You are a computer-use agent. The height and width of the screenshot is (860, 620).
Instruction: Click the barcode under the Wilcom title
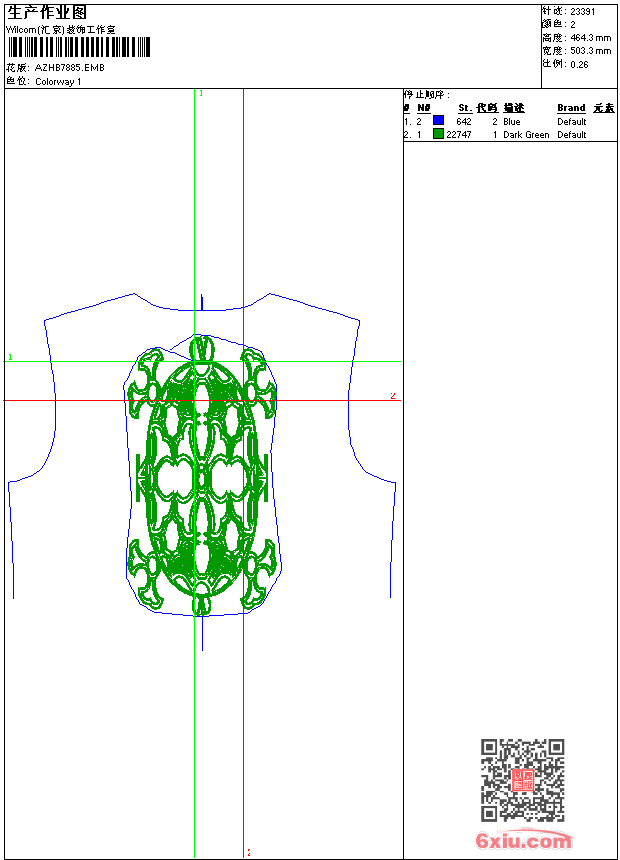tap(78, 47)
